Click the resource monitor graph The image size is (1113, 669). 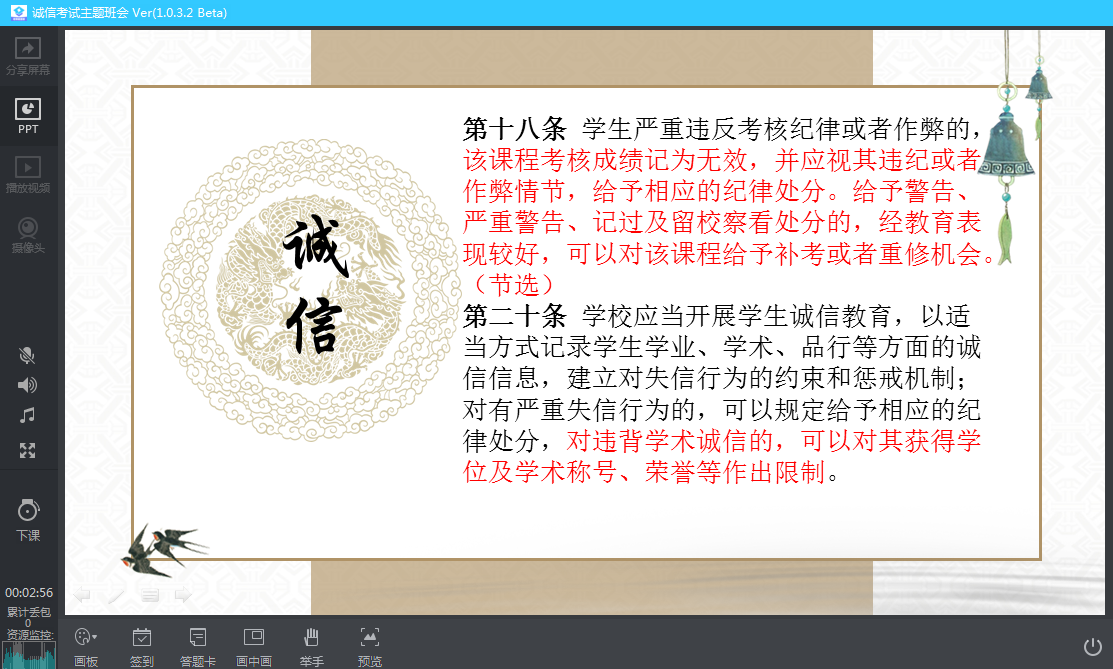click(28, 654)
